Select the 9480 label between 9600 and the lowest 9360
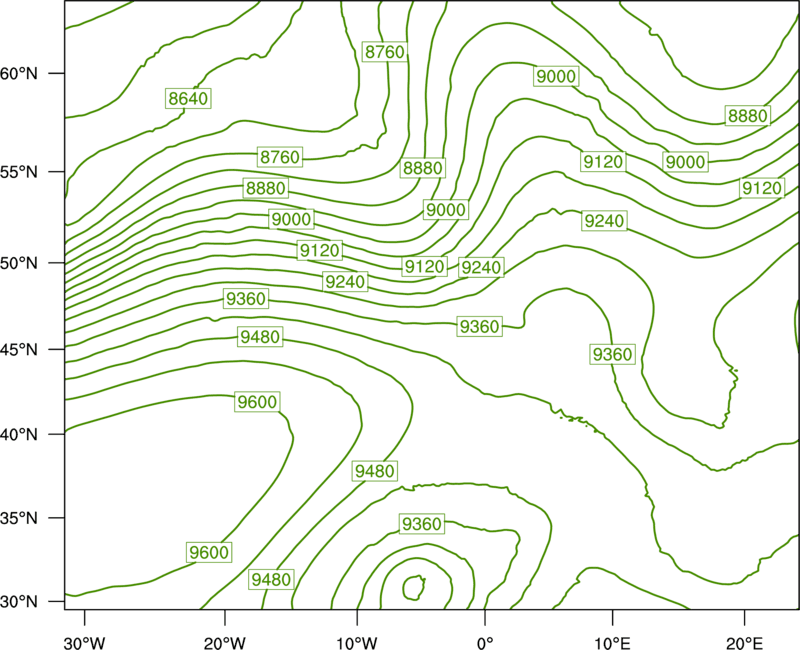 click(x=374, y=471)
